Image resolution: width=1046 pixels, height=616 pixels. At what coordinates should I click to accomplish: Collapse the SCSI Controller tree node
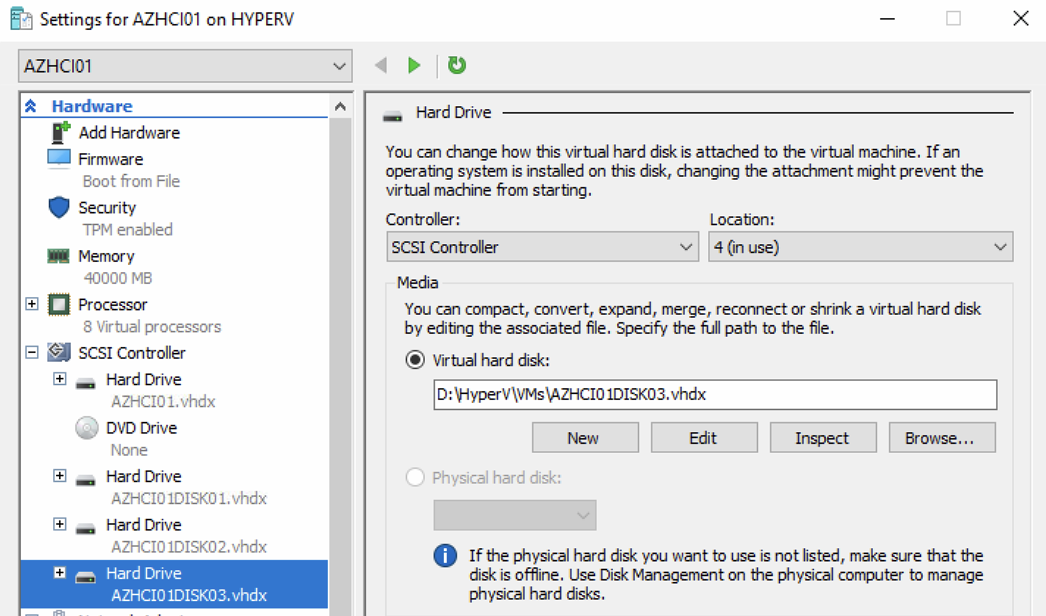click(x=32, y=353)
